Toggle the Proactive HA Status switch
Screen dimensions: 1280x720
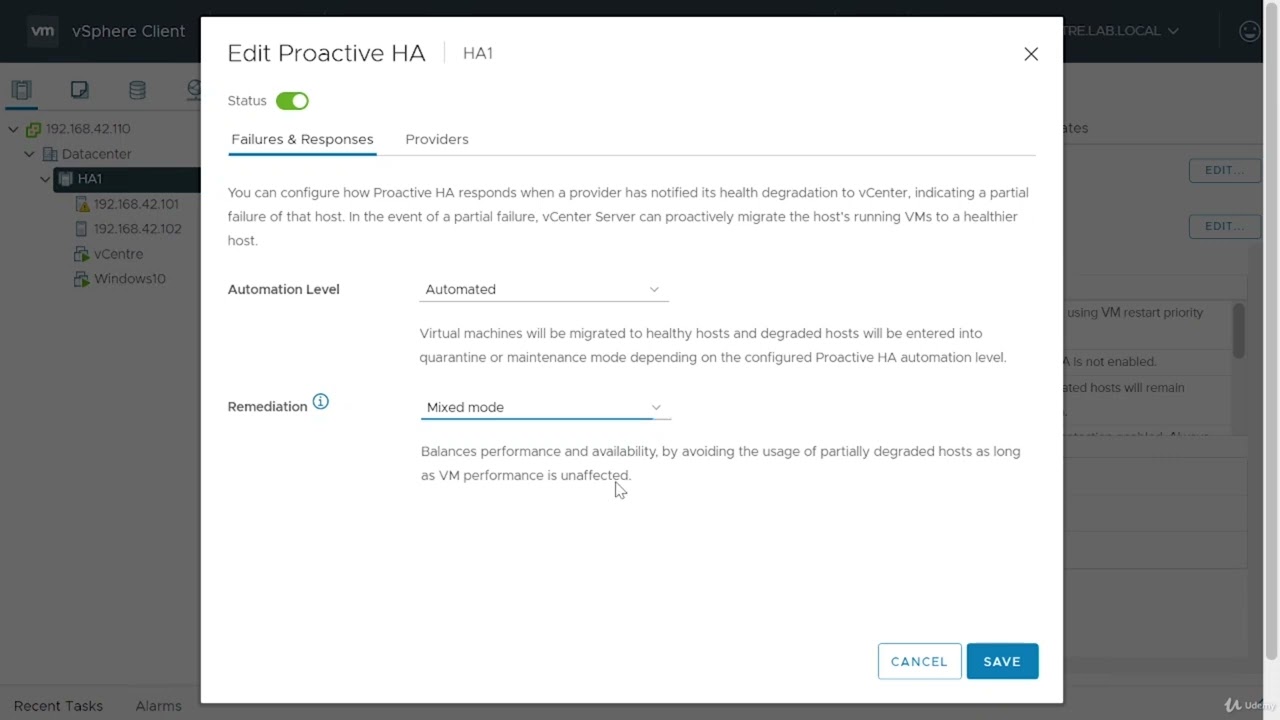click(292, 101)
